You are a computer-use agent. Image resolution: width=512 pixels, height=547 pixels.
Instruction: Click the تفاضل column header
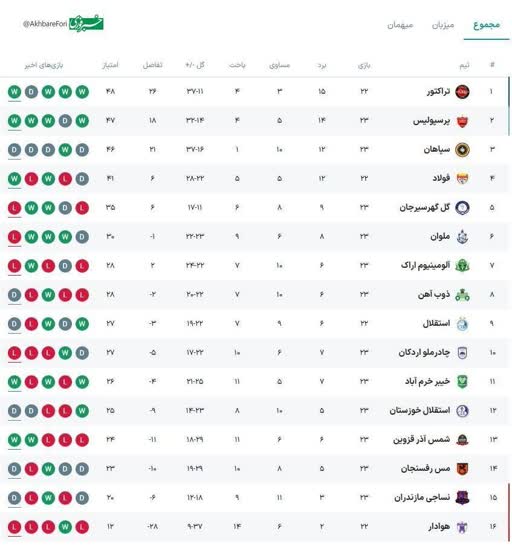click(x=152, y=65)
